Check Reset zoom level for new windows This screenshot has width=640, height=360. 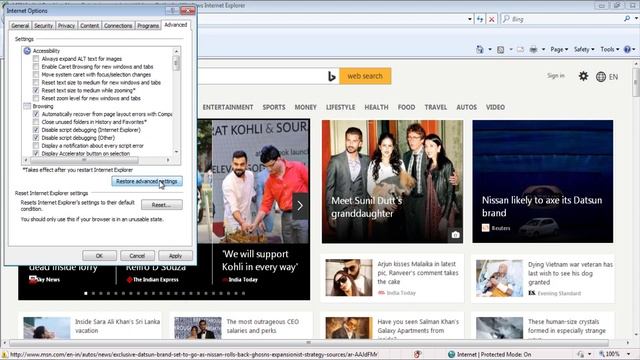coord(36,98)
